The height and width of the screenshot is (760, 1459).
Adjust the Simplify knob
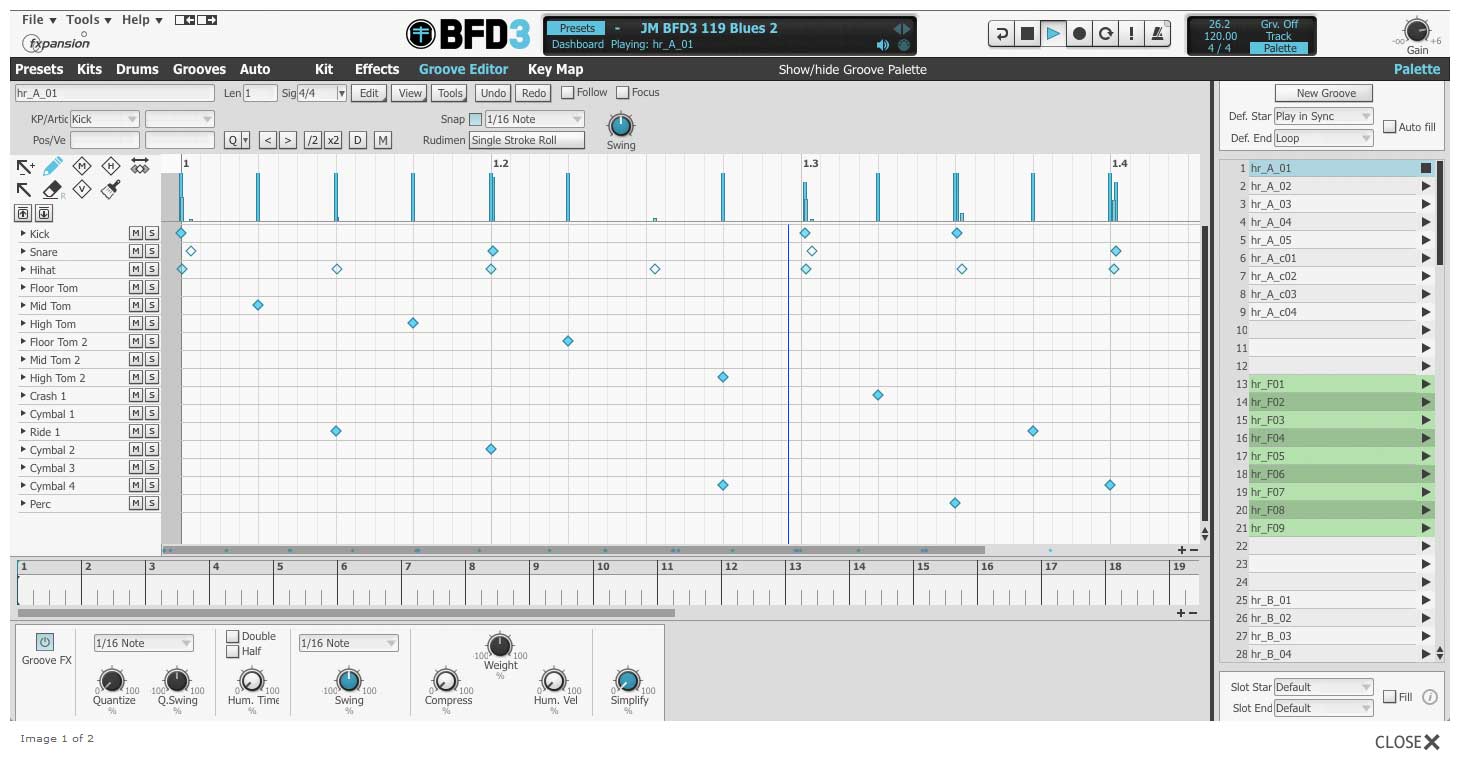click(627, 681)
